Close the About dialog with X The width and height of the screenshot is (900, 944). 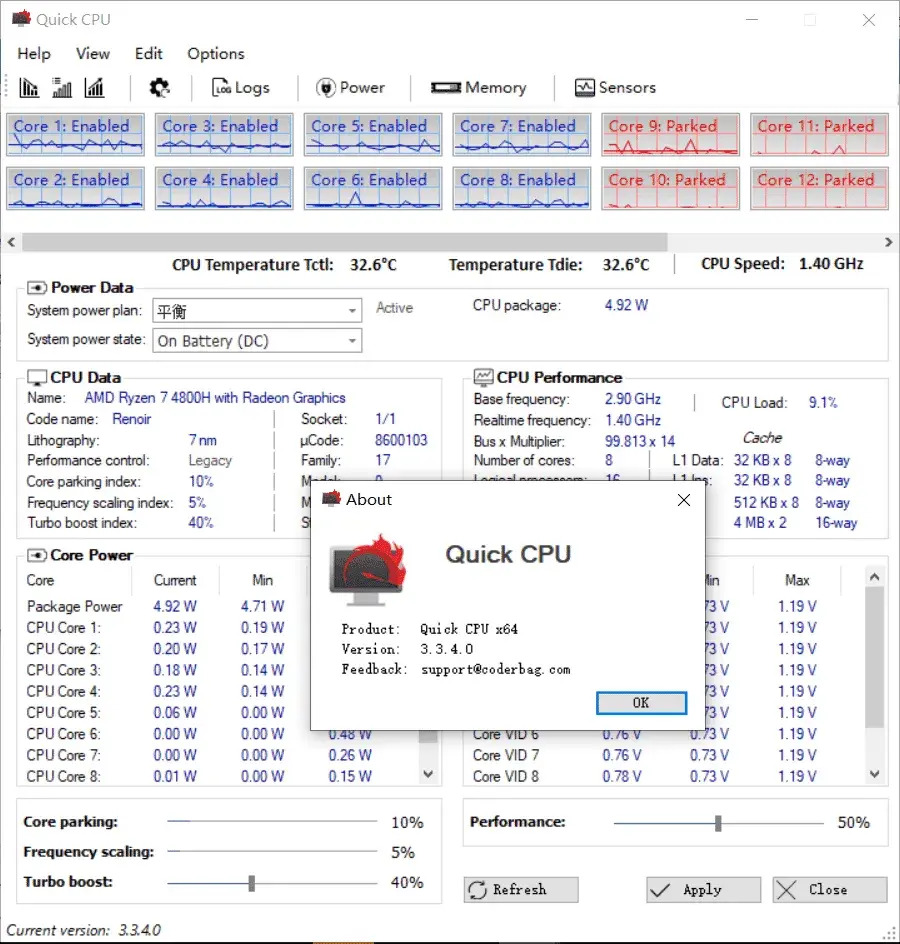(683, 500)
